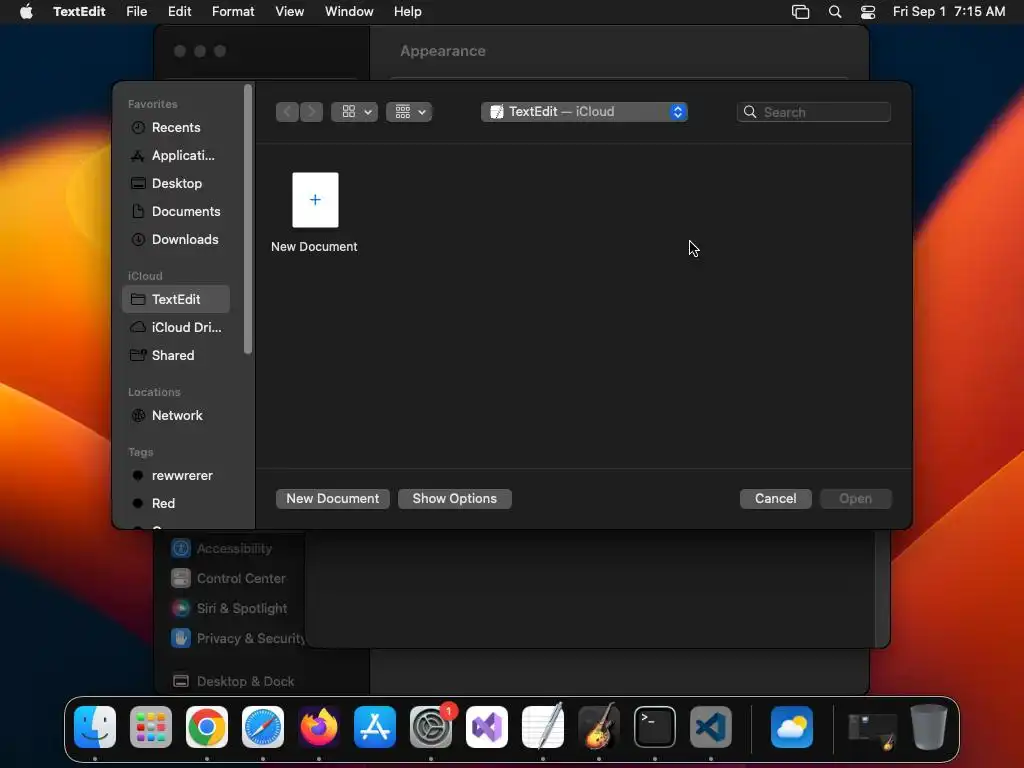The height and width of the screenshot is (768, 1024).
Task: Select Siri & Spotlight in Settings window
Action: pos(229,609)
